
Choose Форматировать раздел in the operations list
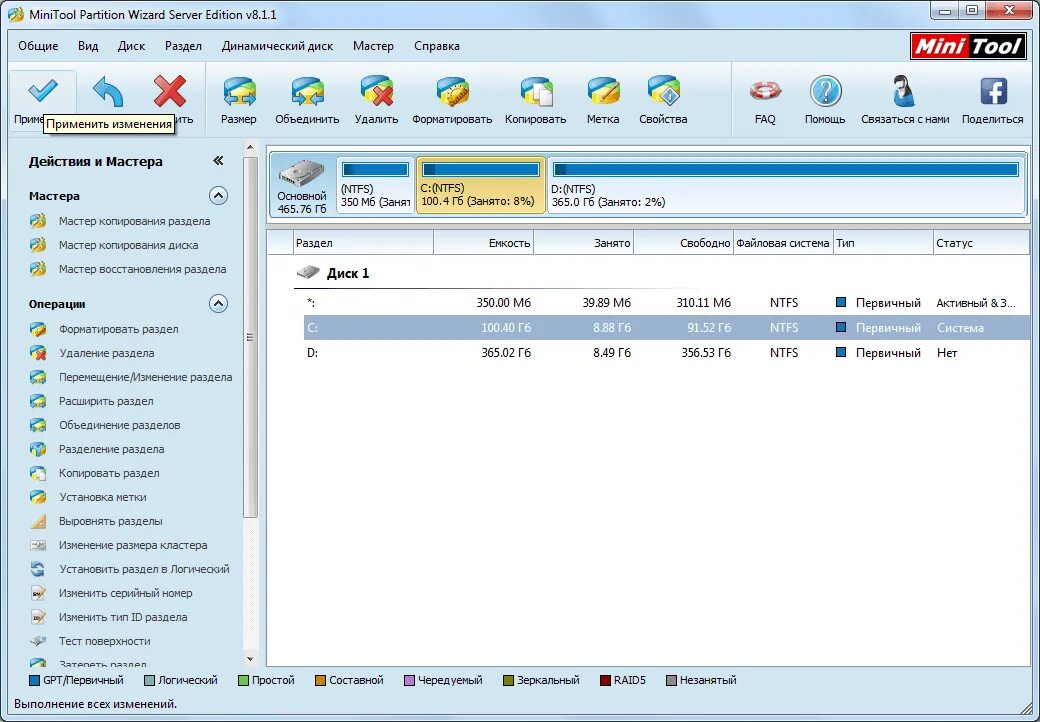(x=119, y=329)
